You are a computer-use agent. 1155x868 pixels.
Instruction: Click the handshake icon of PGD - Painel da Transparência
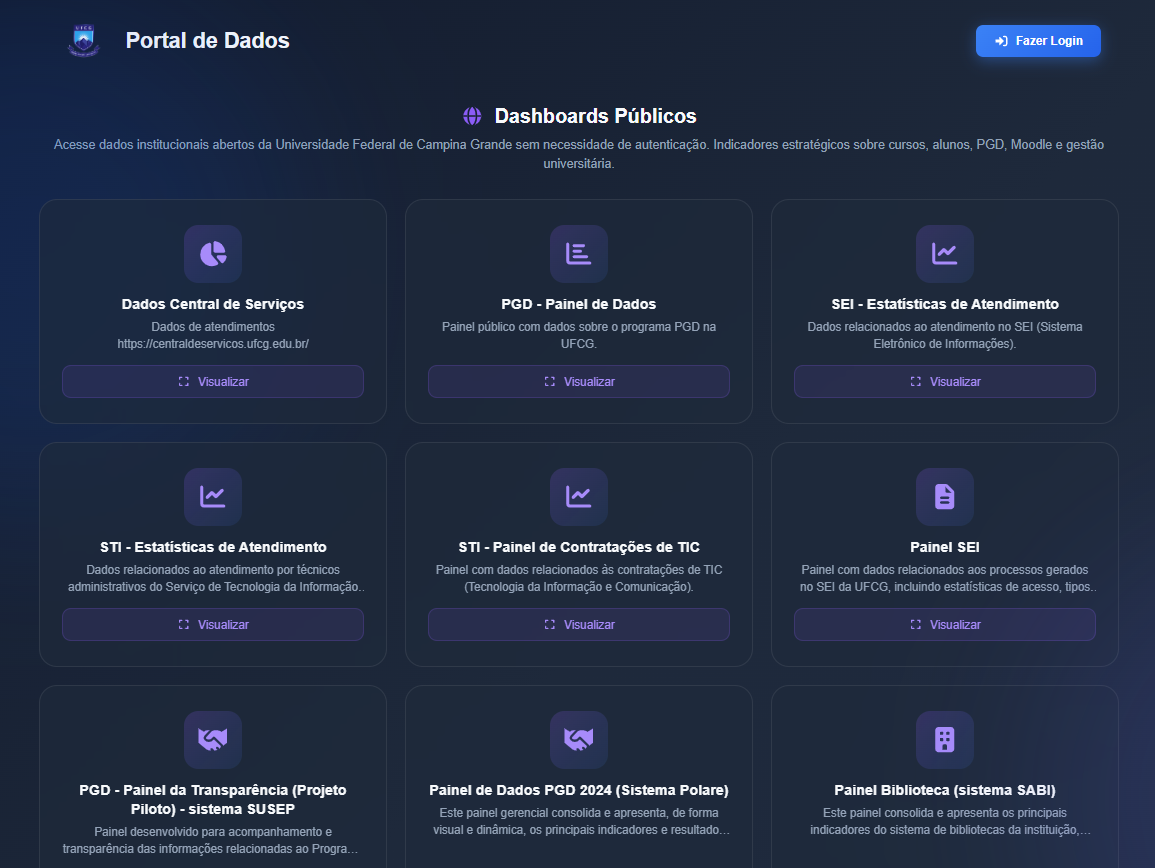pyautogui.click(x=213, y=740)
